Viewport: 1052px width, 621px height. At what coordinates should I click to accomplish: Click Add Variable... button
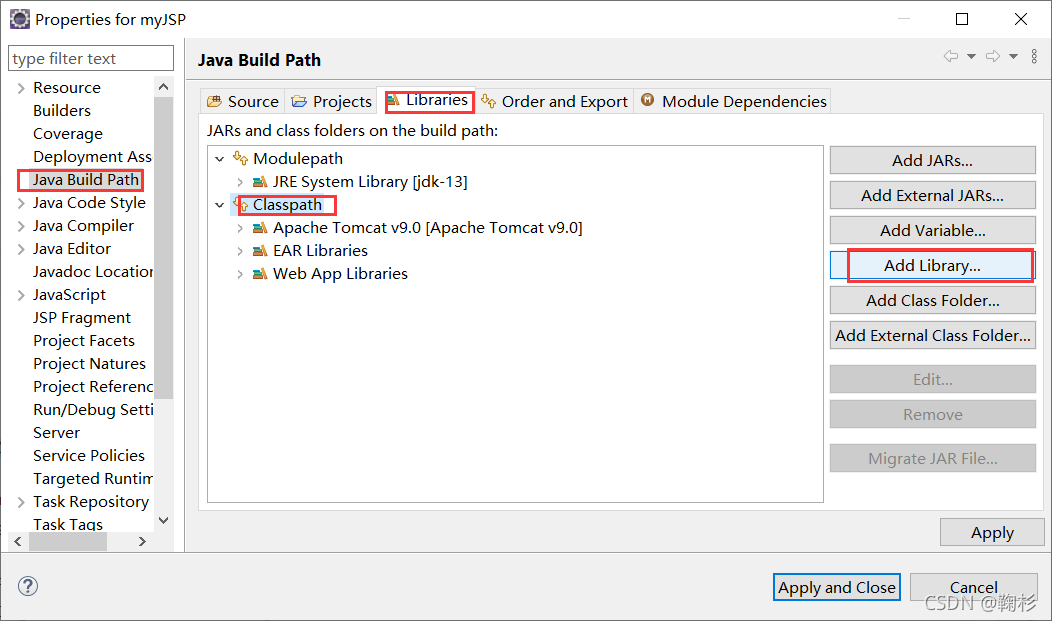[x=933, y=230]
